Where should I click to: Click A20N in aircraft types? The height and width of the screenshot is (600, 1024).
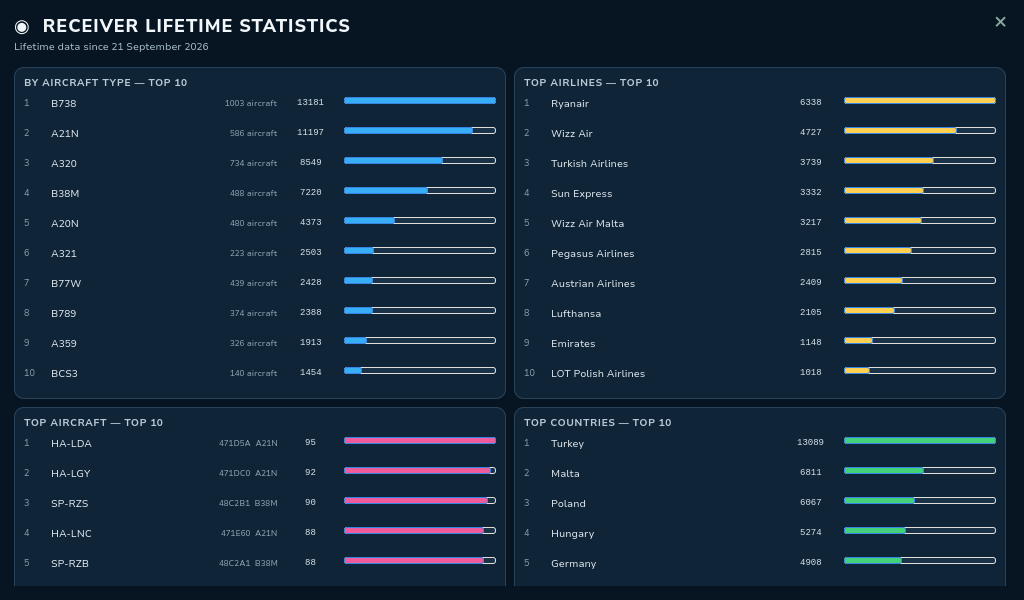[x=65, y=223]
